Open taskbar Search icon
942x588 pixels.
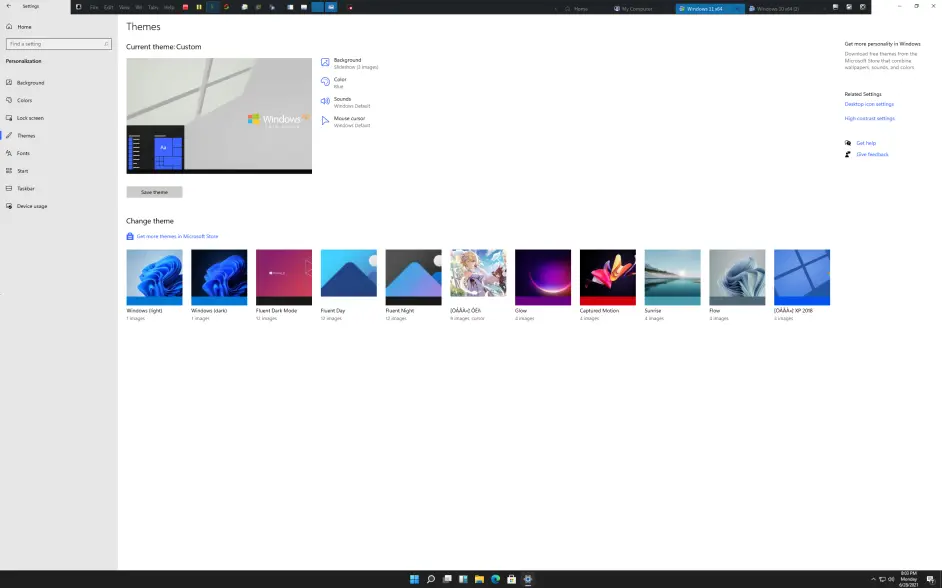coord(431,579)
